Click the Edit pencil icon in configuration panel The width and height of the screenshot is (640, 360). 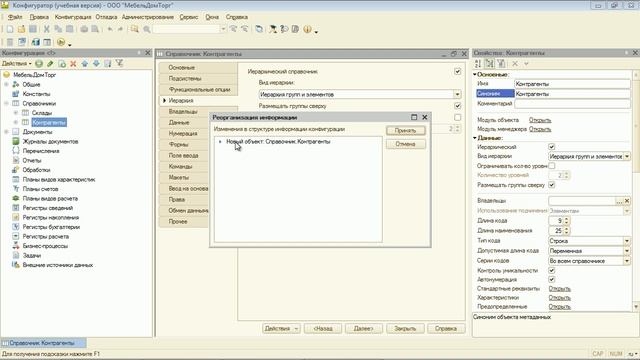click(50, 64)
